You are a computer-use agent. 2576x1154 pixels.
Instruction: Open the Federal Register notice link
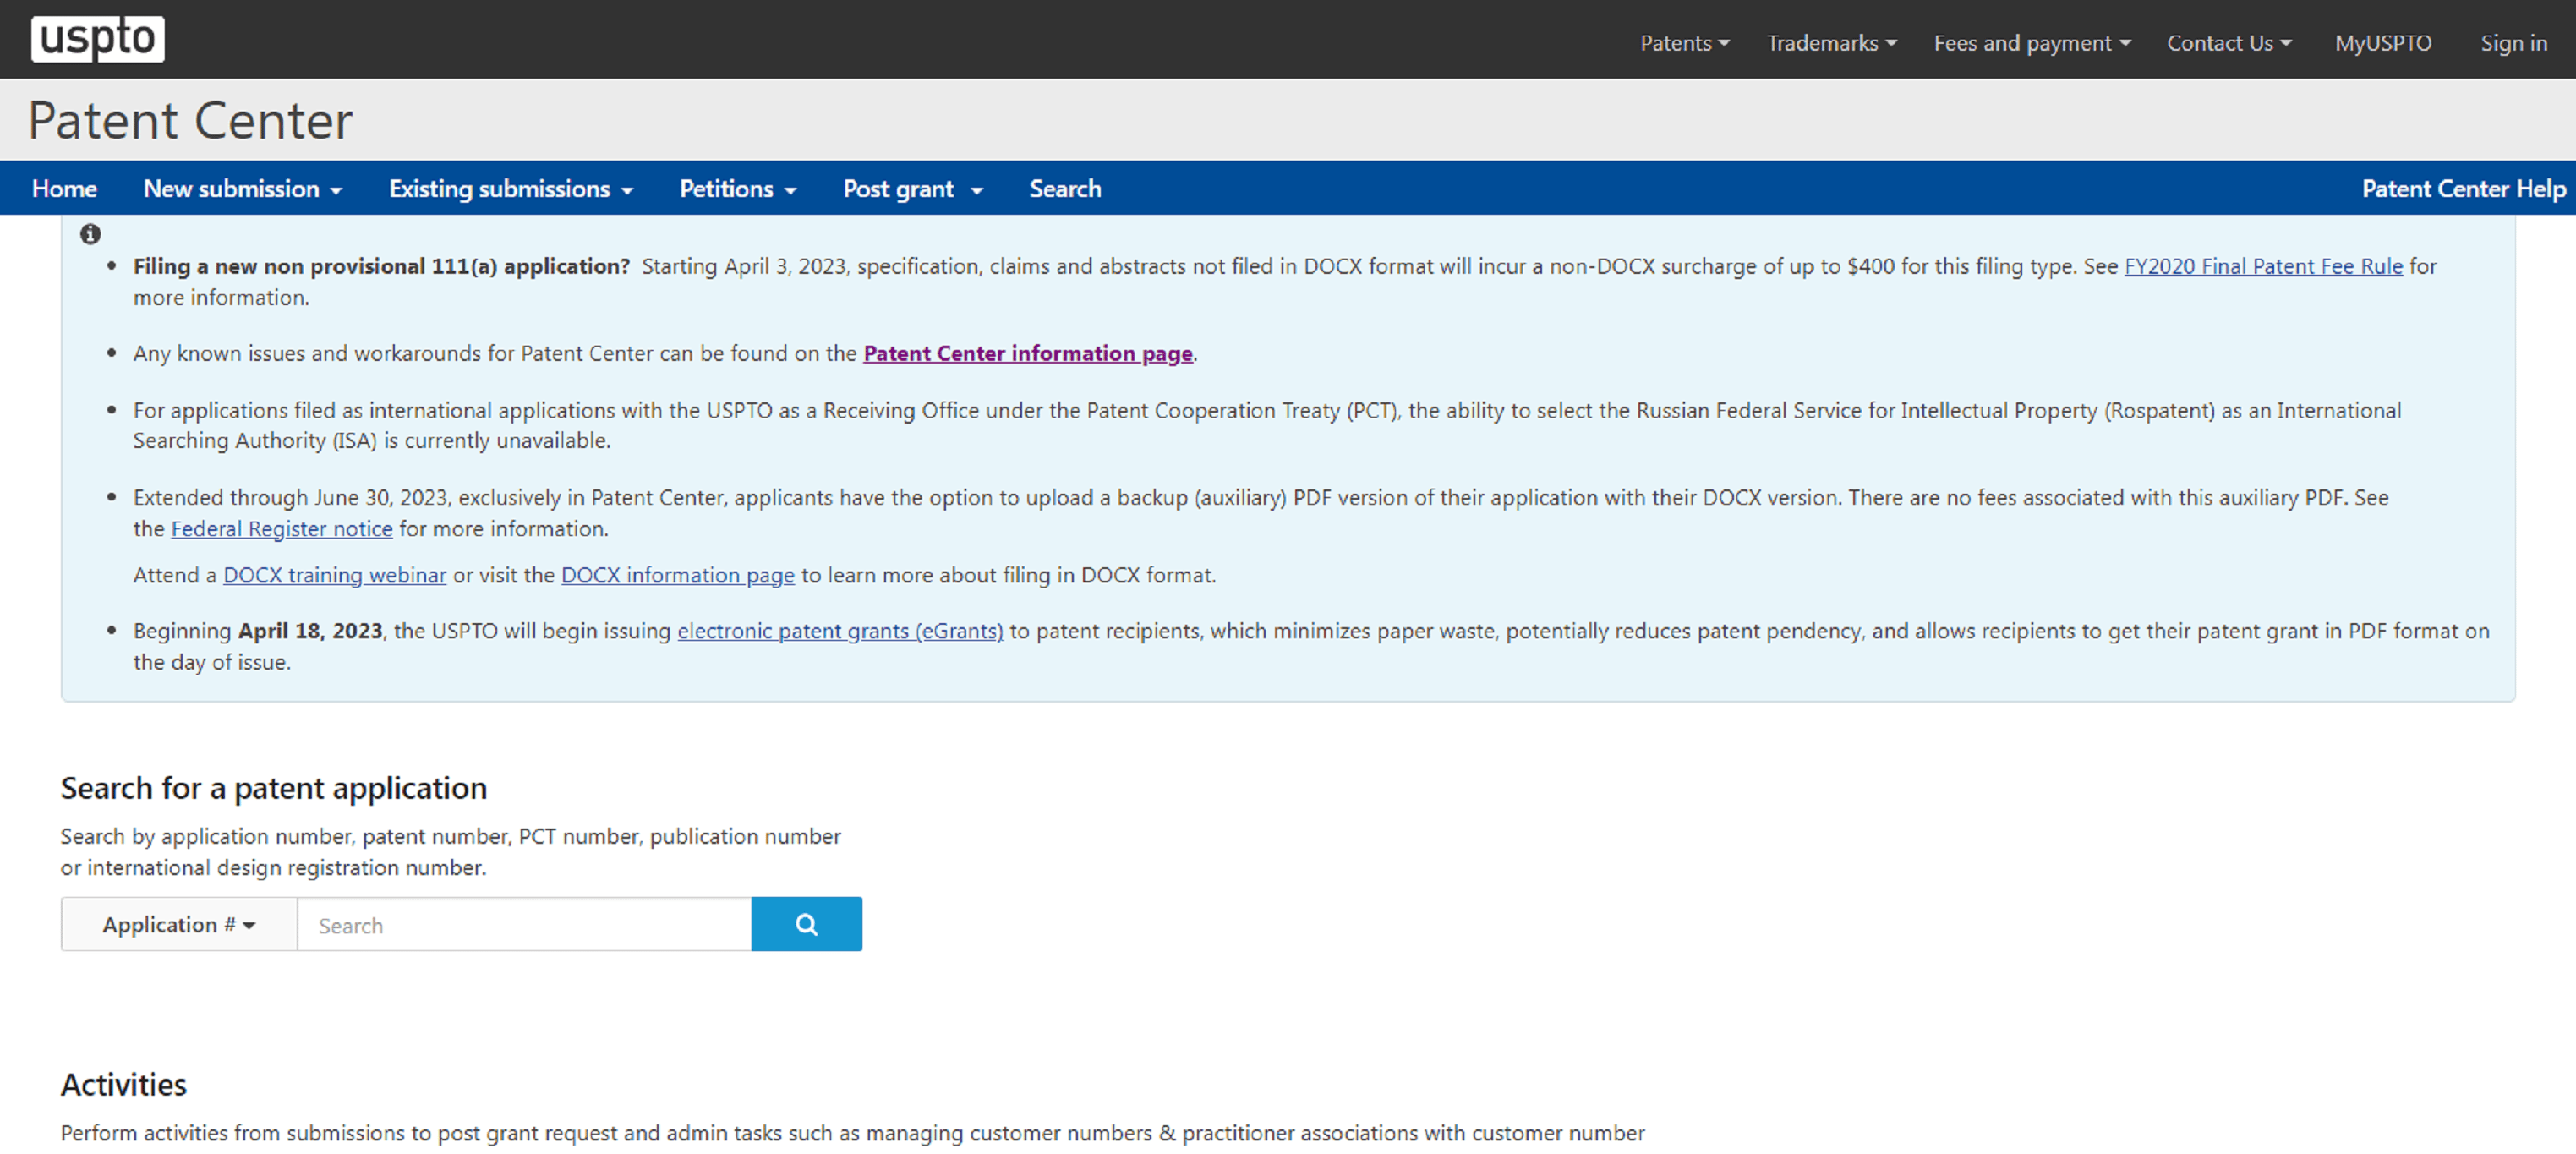(x=282, y=528)
